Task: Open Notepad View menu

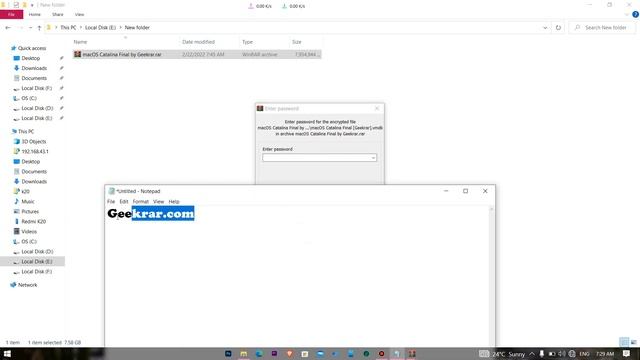Action: pos(158,202)
